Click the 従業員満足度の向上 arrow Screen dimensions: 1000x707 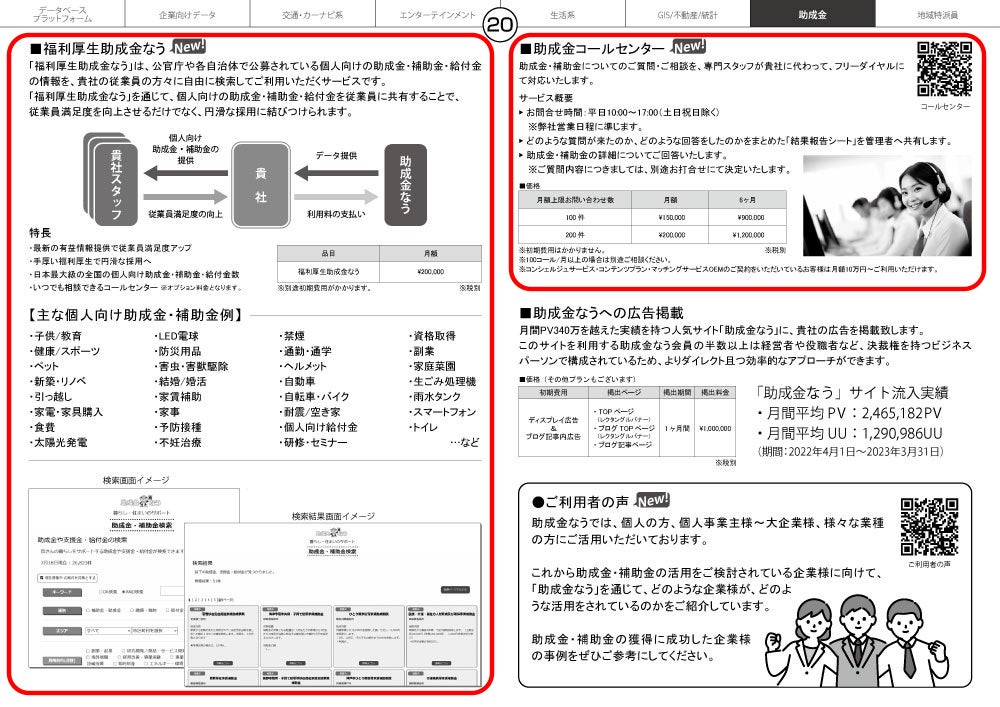(x=185, y=196)
